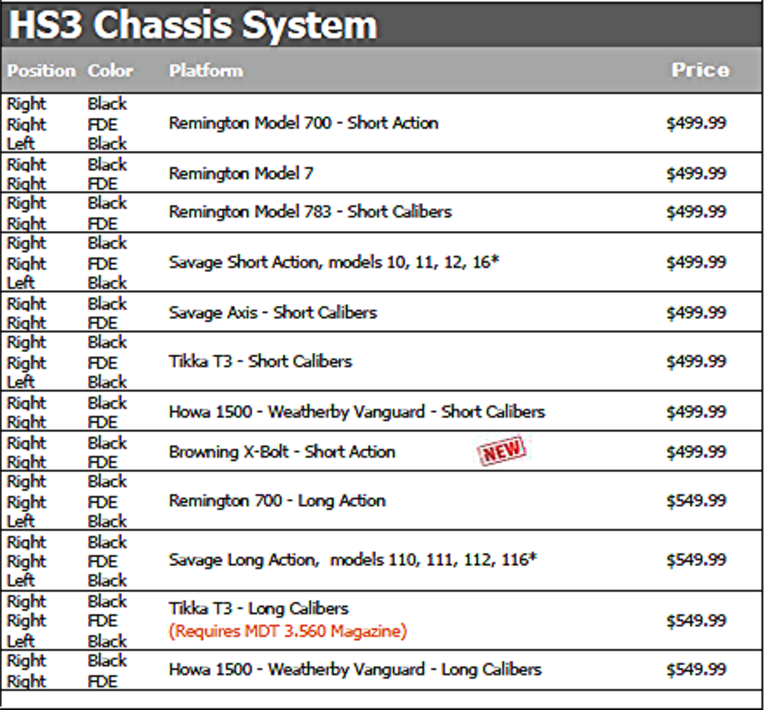Select the HS3 Chassis System title

(x=193, y=25)
